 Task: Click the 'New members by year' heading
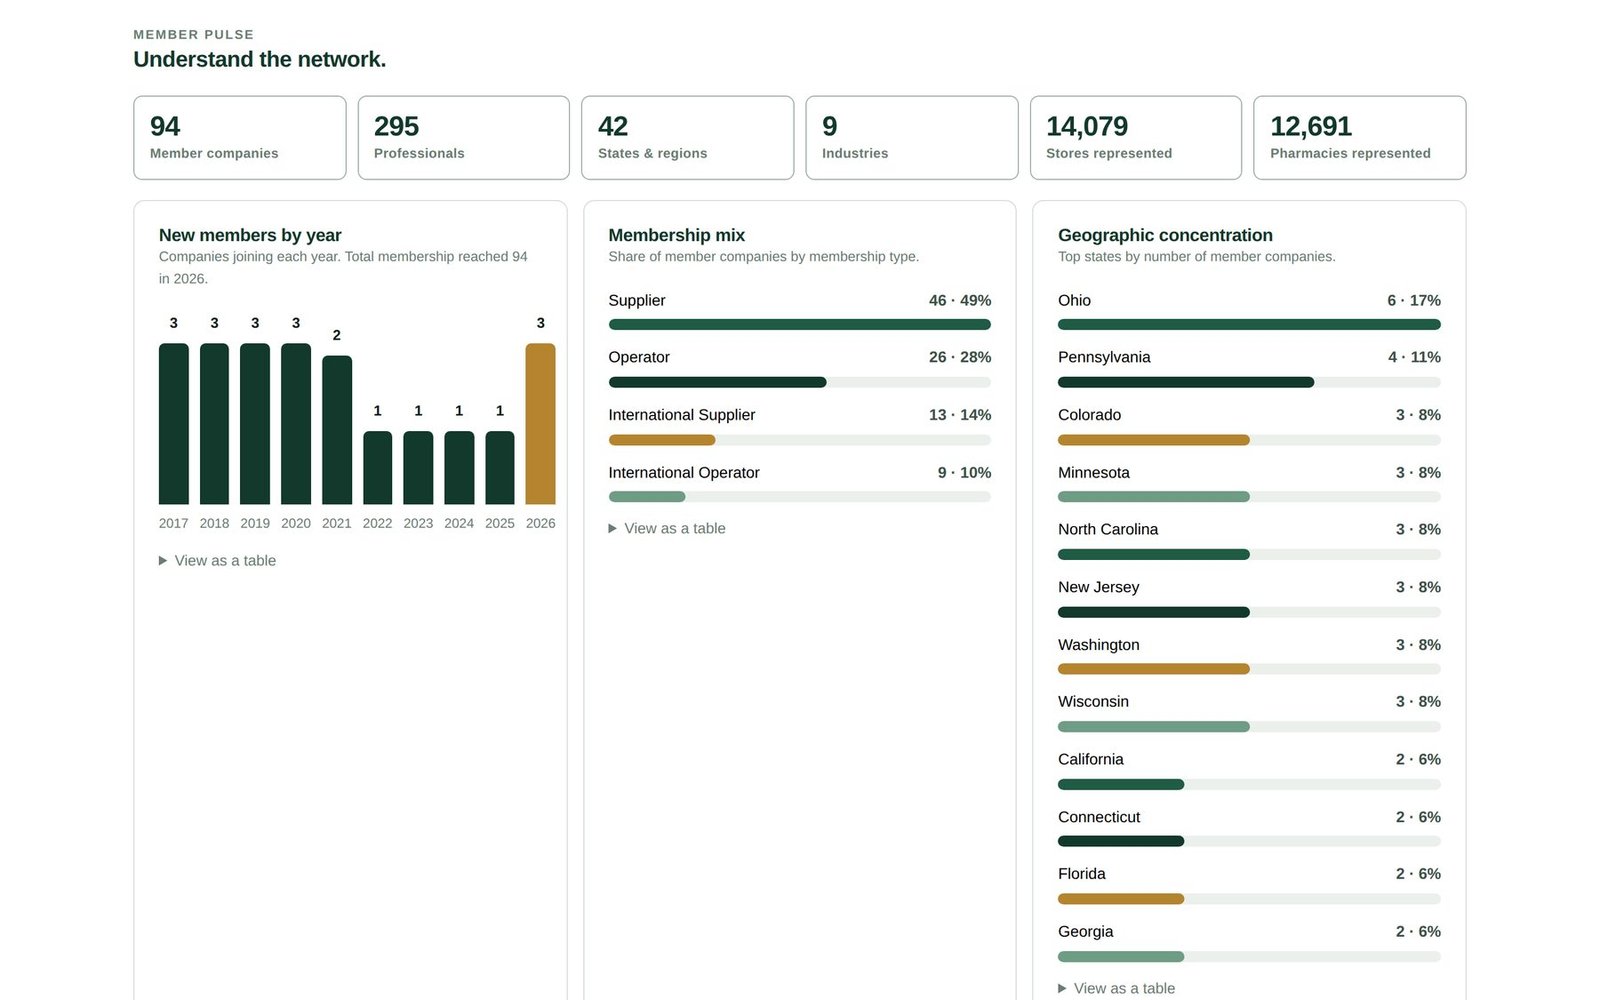tap(250, 235)
